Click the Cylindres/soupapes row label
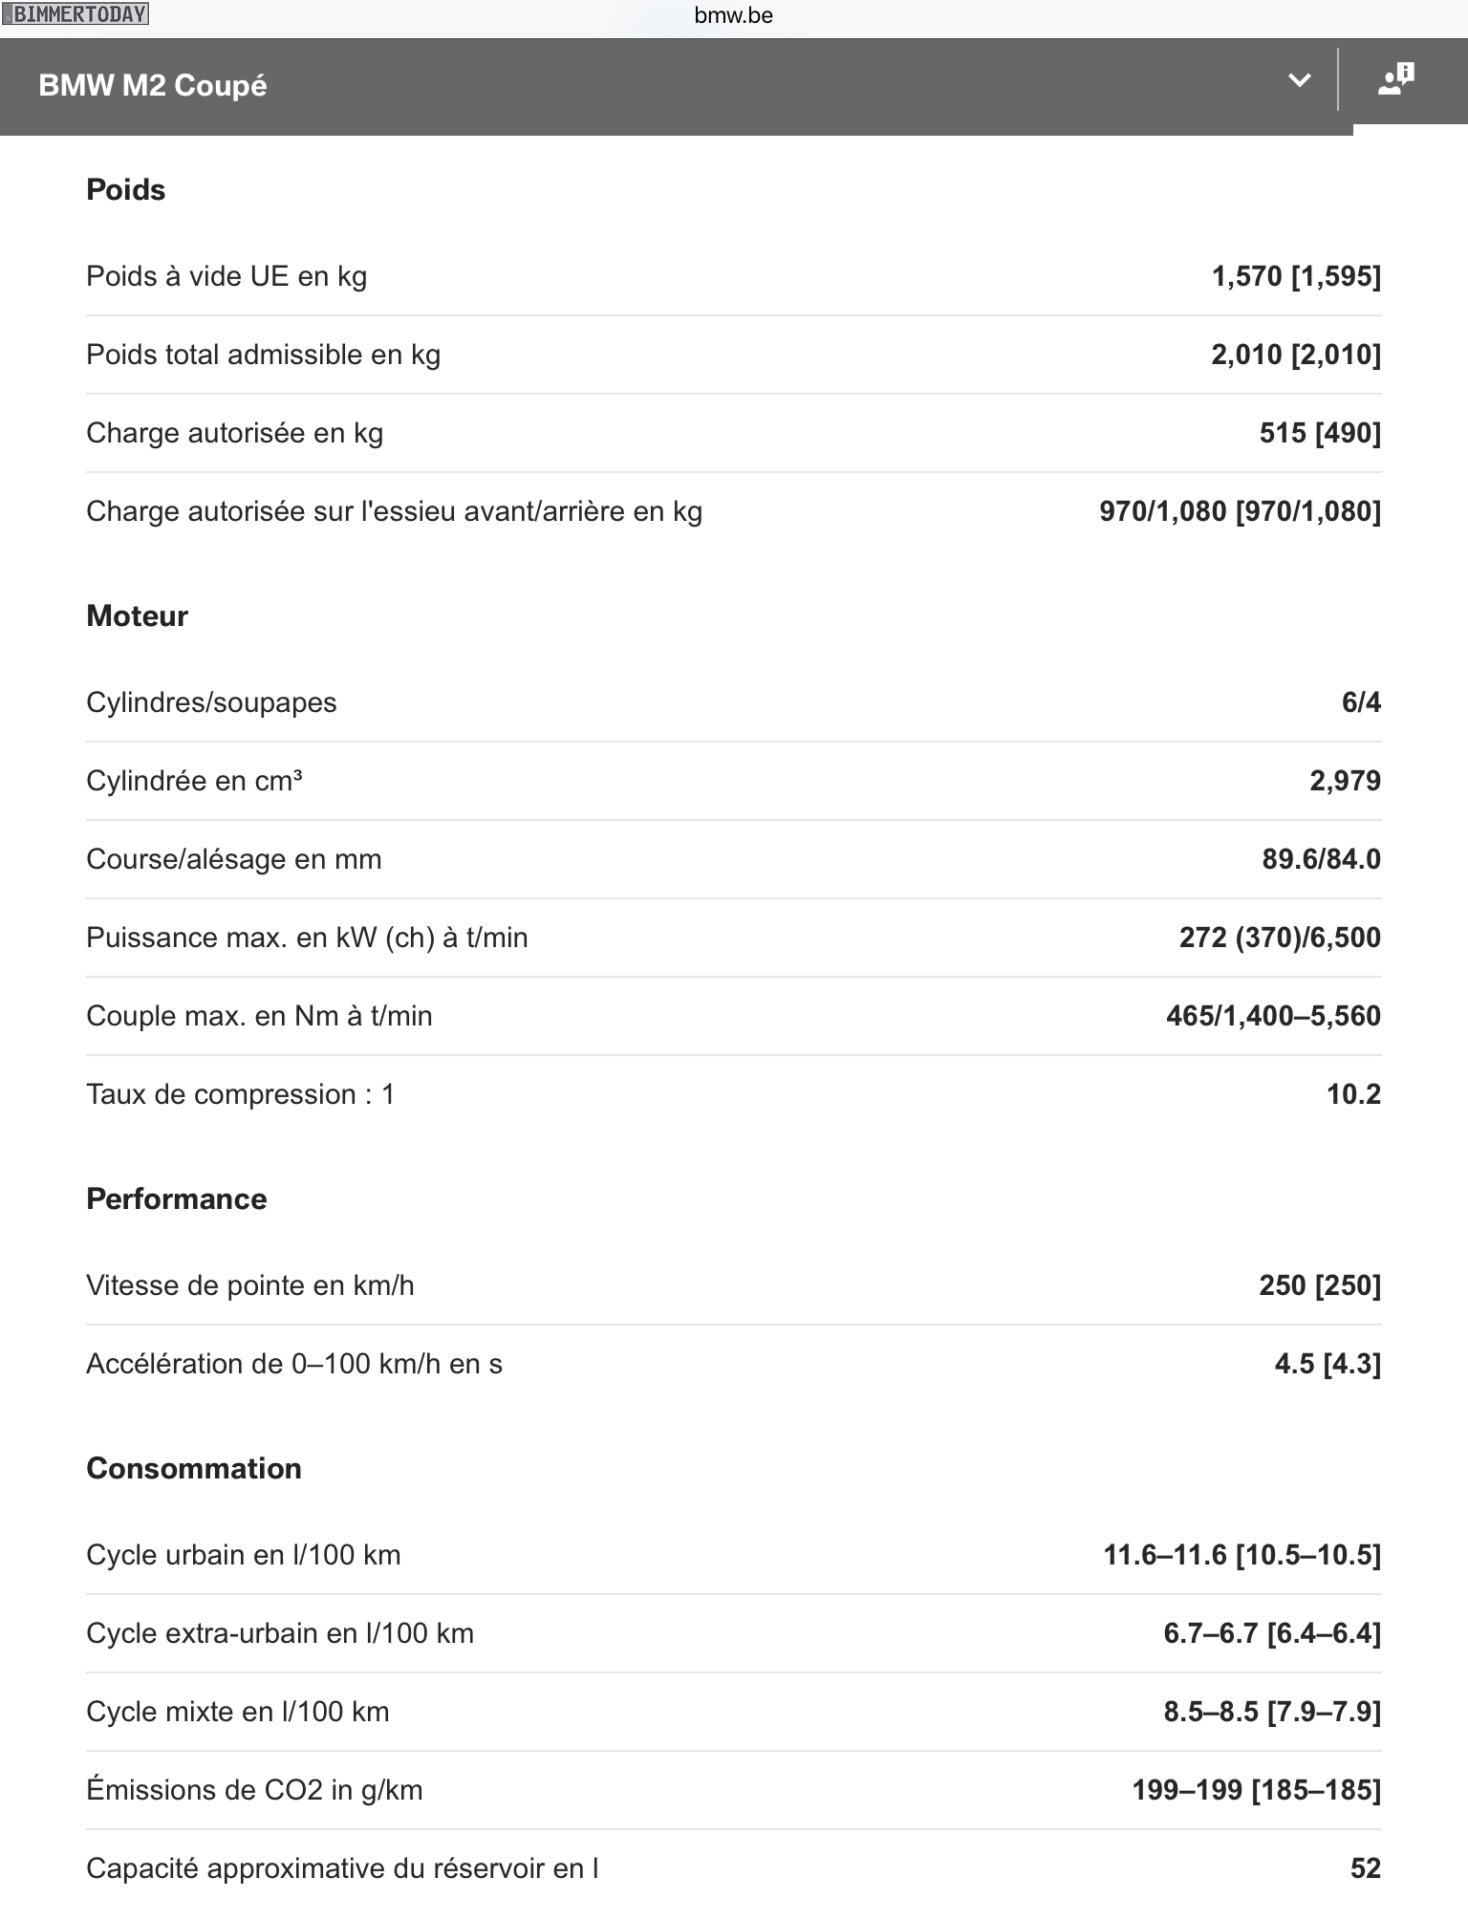The height and width of the screenshot is (1920, 1468). tap(211, 703)
